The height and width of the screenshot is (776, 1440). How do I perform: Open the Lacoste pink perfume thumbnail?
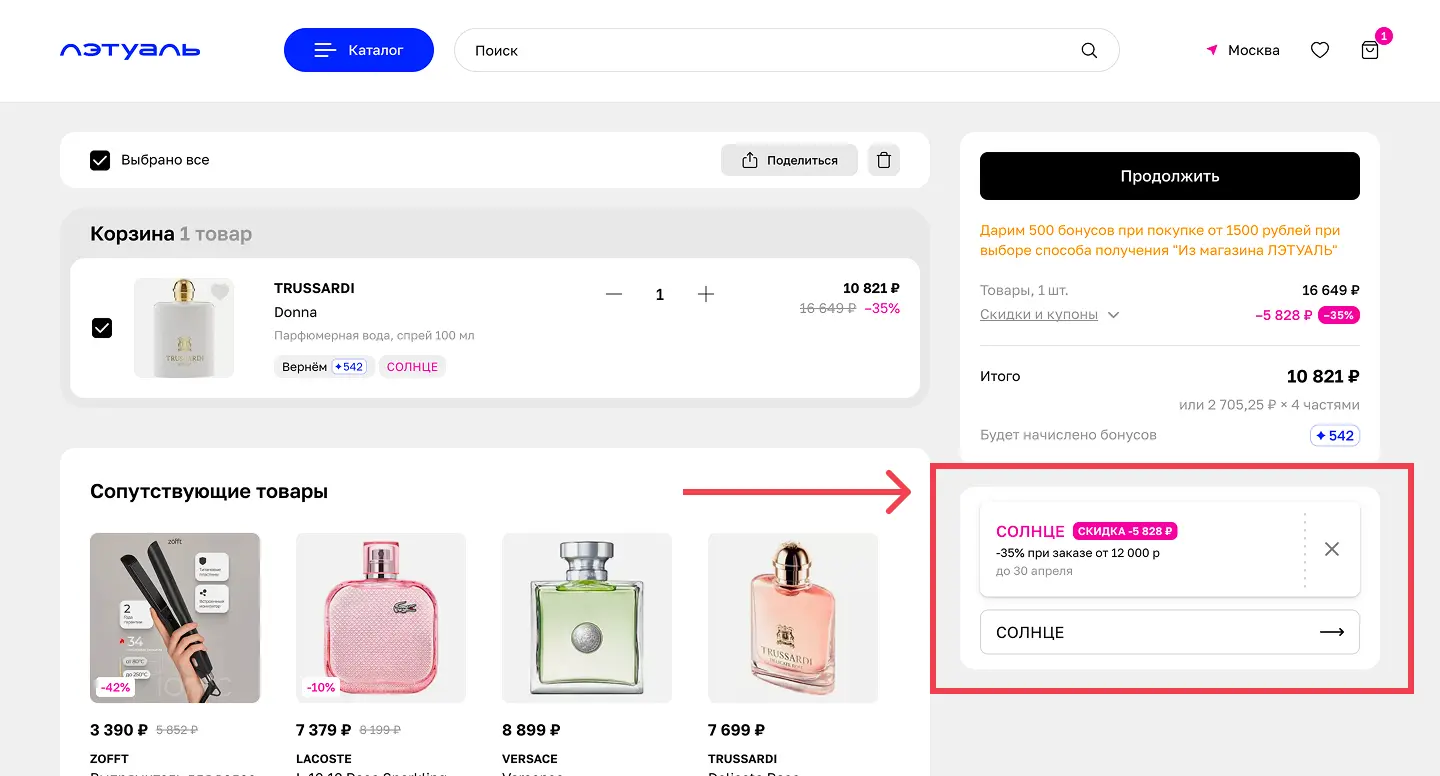(381, 617)
